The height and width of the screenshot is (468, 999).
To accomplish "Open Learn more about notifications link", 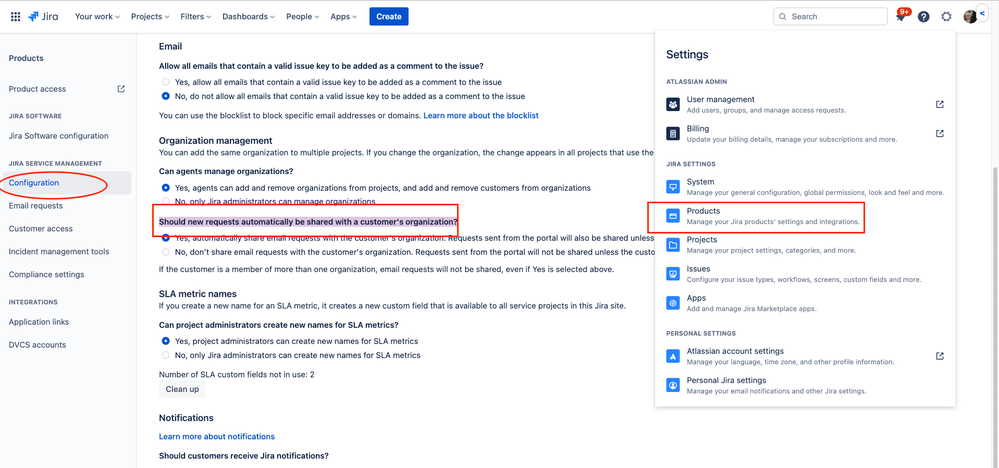I will click(x=217, y=436).
